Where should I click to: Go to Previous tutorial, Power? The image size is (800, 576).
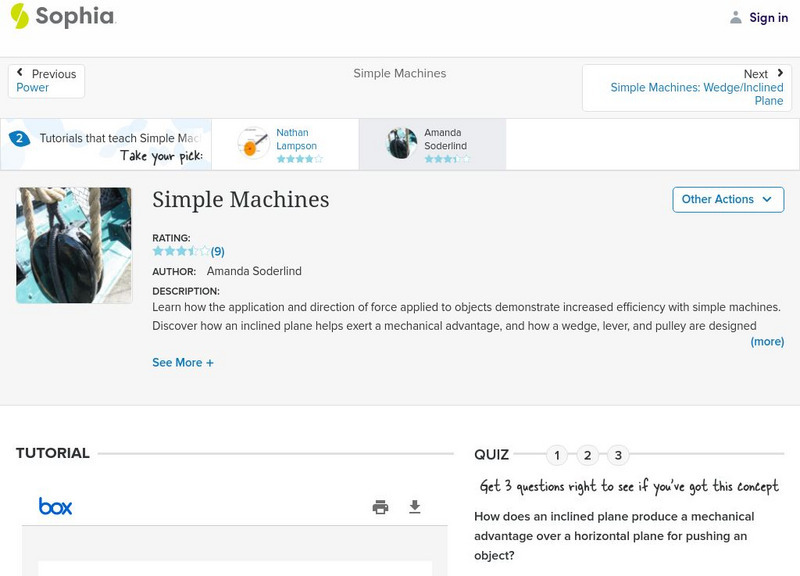click(x=46, y=81)
